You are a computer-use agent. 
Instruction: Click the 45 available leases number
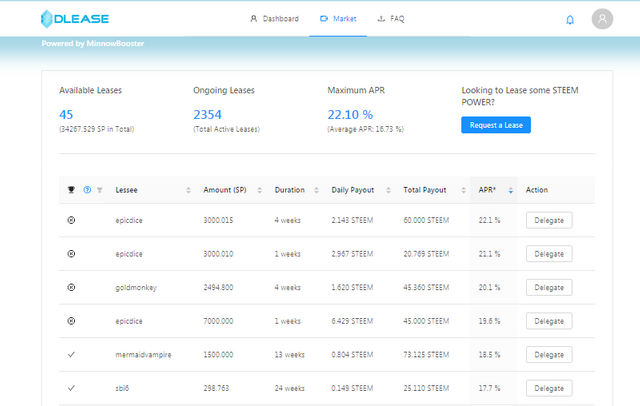click(66, 115)
